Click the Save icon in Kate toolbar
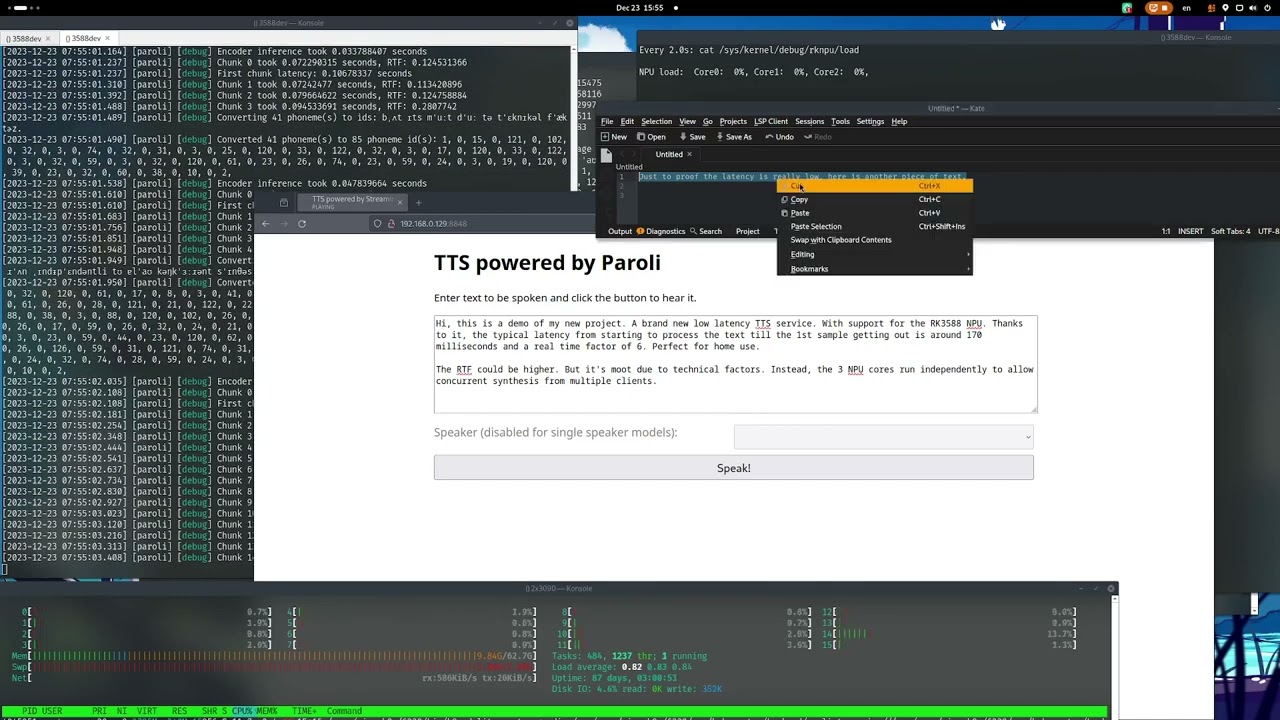 point(683,137)
